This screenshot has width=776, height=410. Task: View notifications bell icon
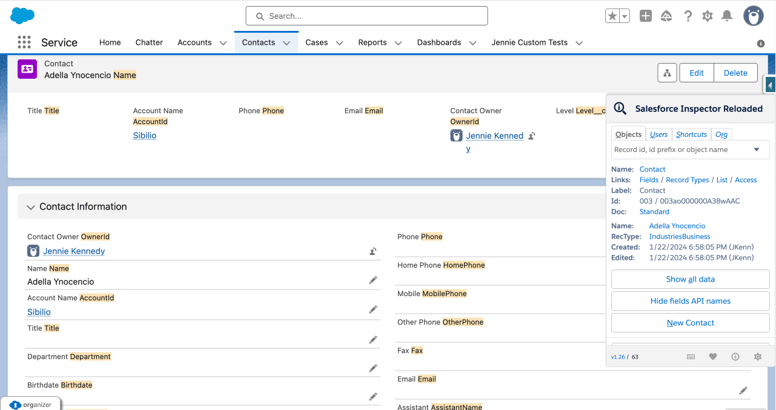(x=727, y=16)
